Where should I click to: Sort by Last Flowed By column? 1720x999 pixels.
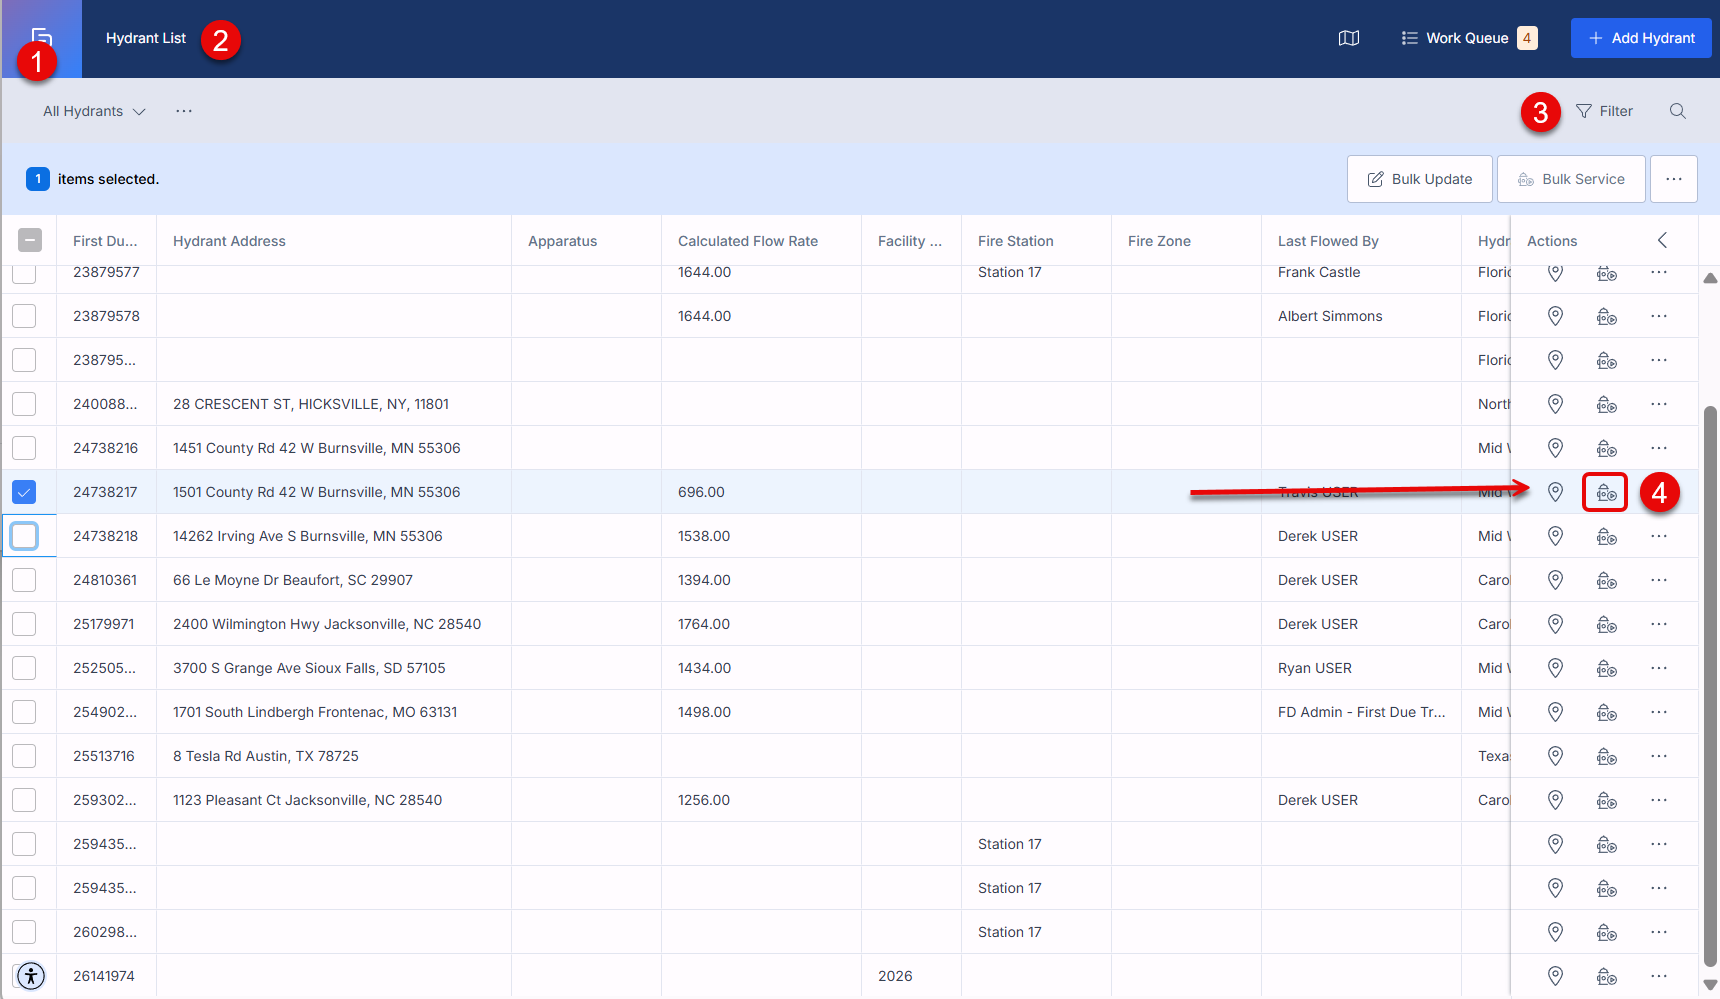(1328, 241)
